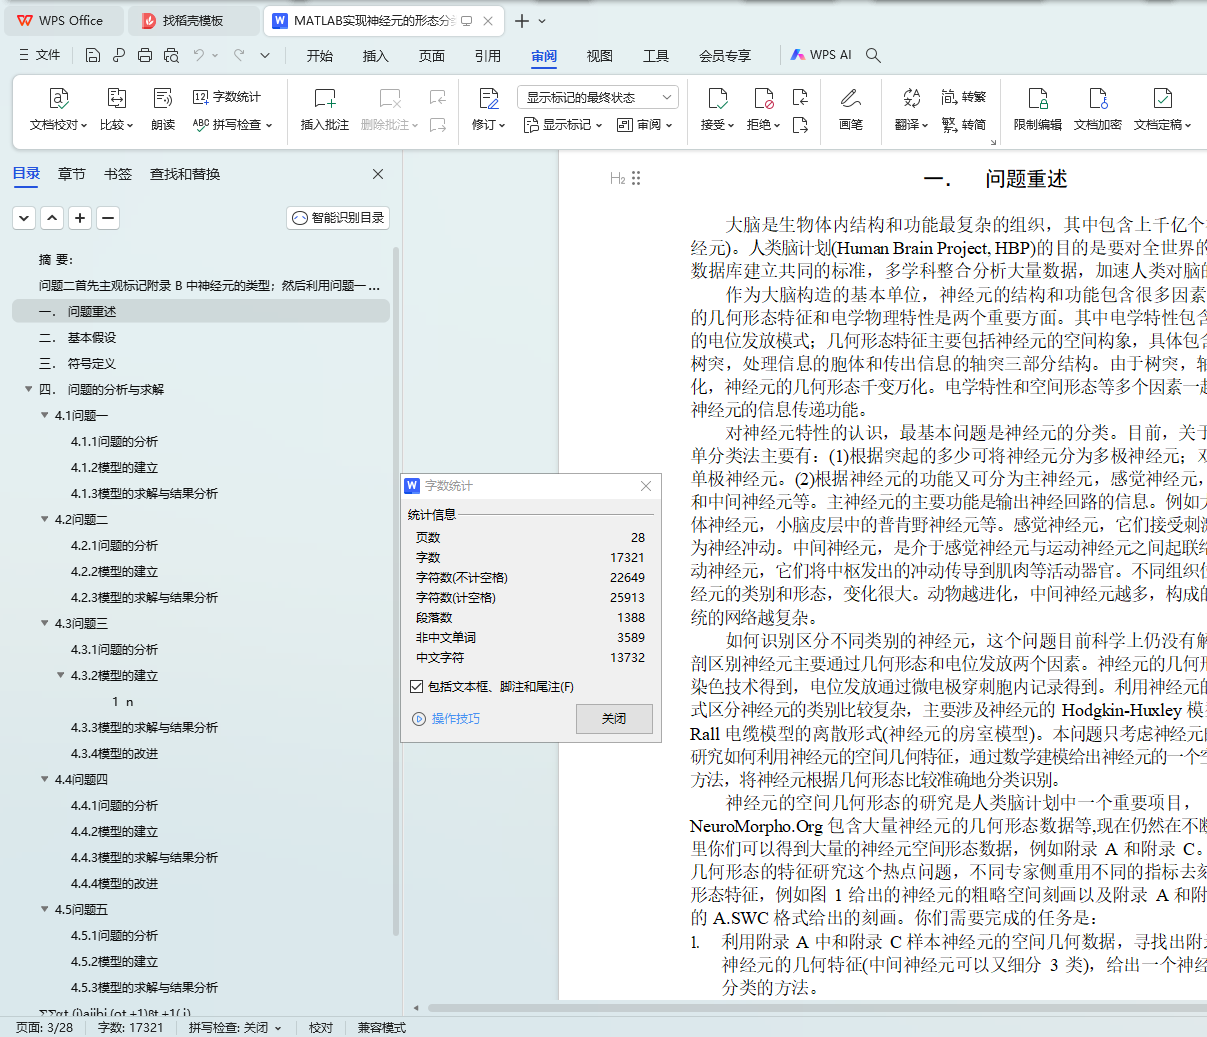
Task: Click the Redo arrow icon
Action: [239, 55]
